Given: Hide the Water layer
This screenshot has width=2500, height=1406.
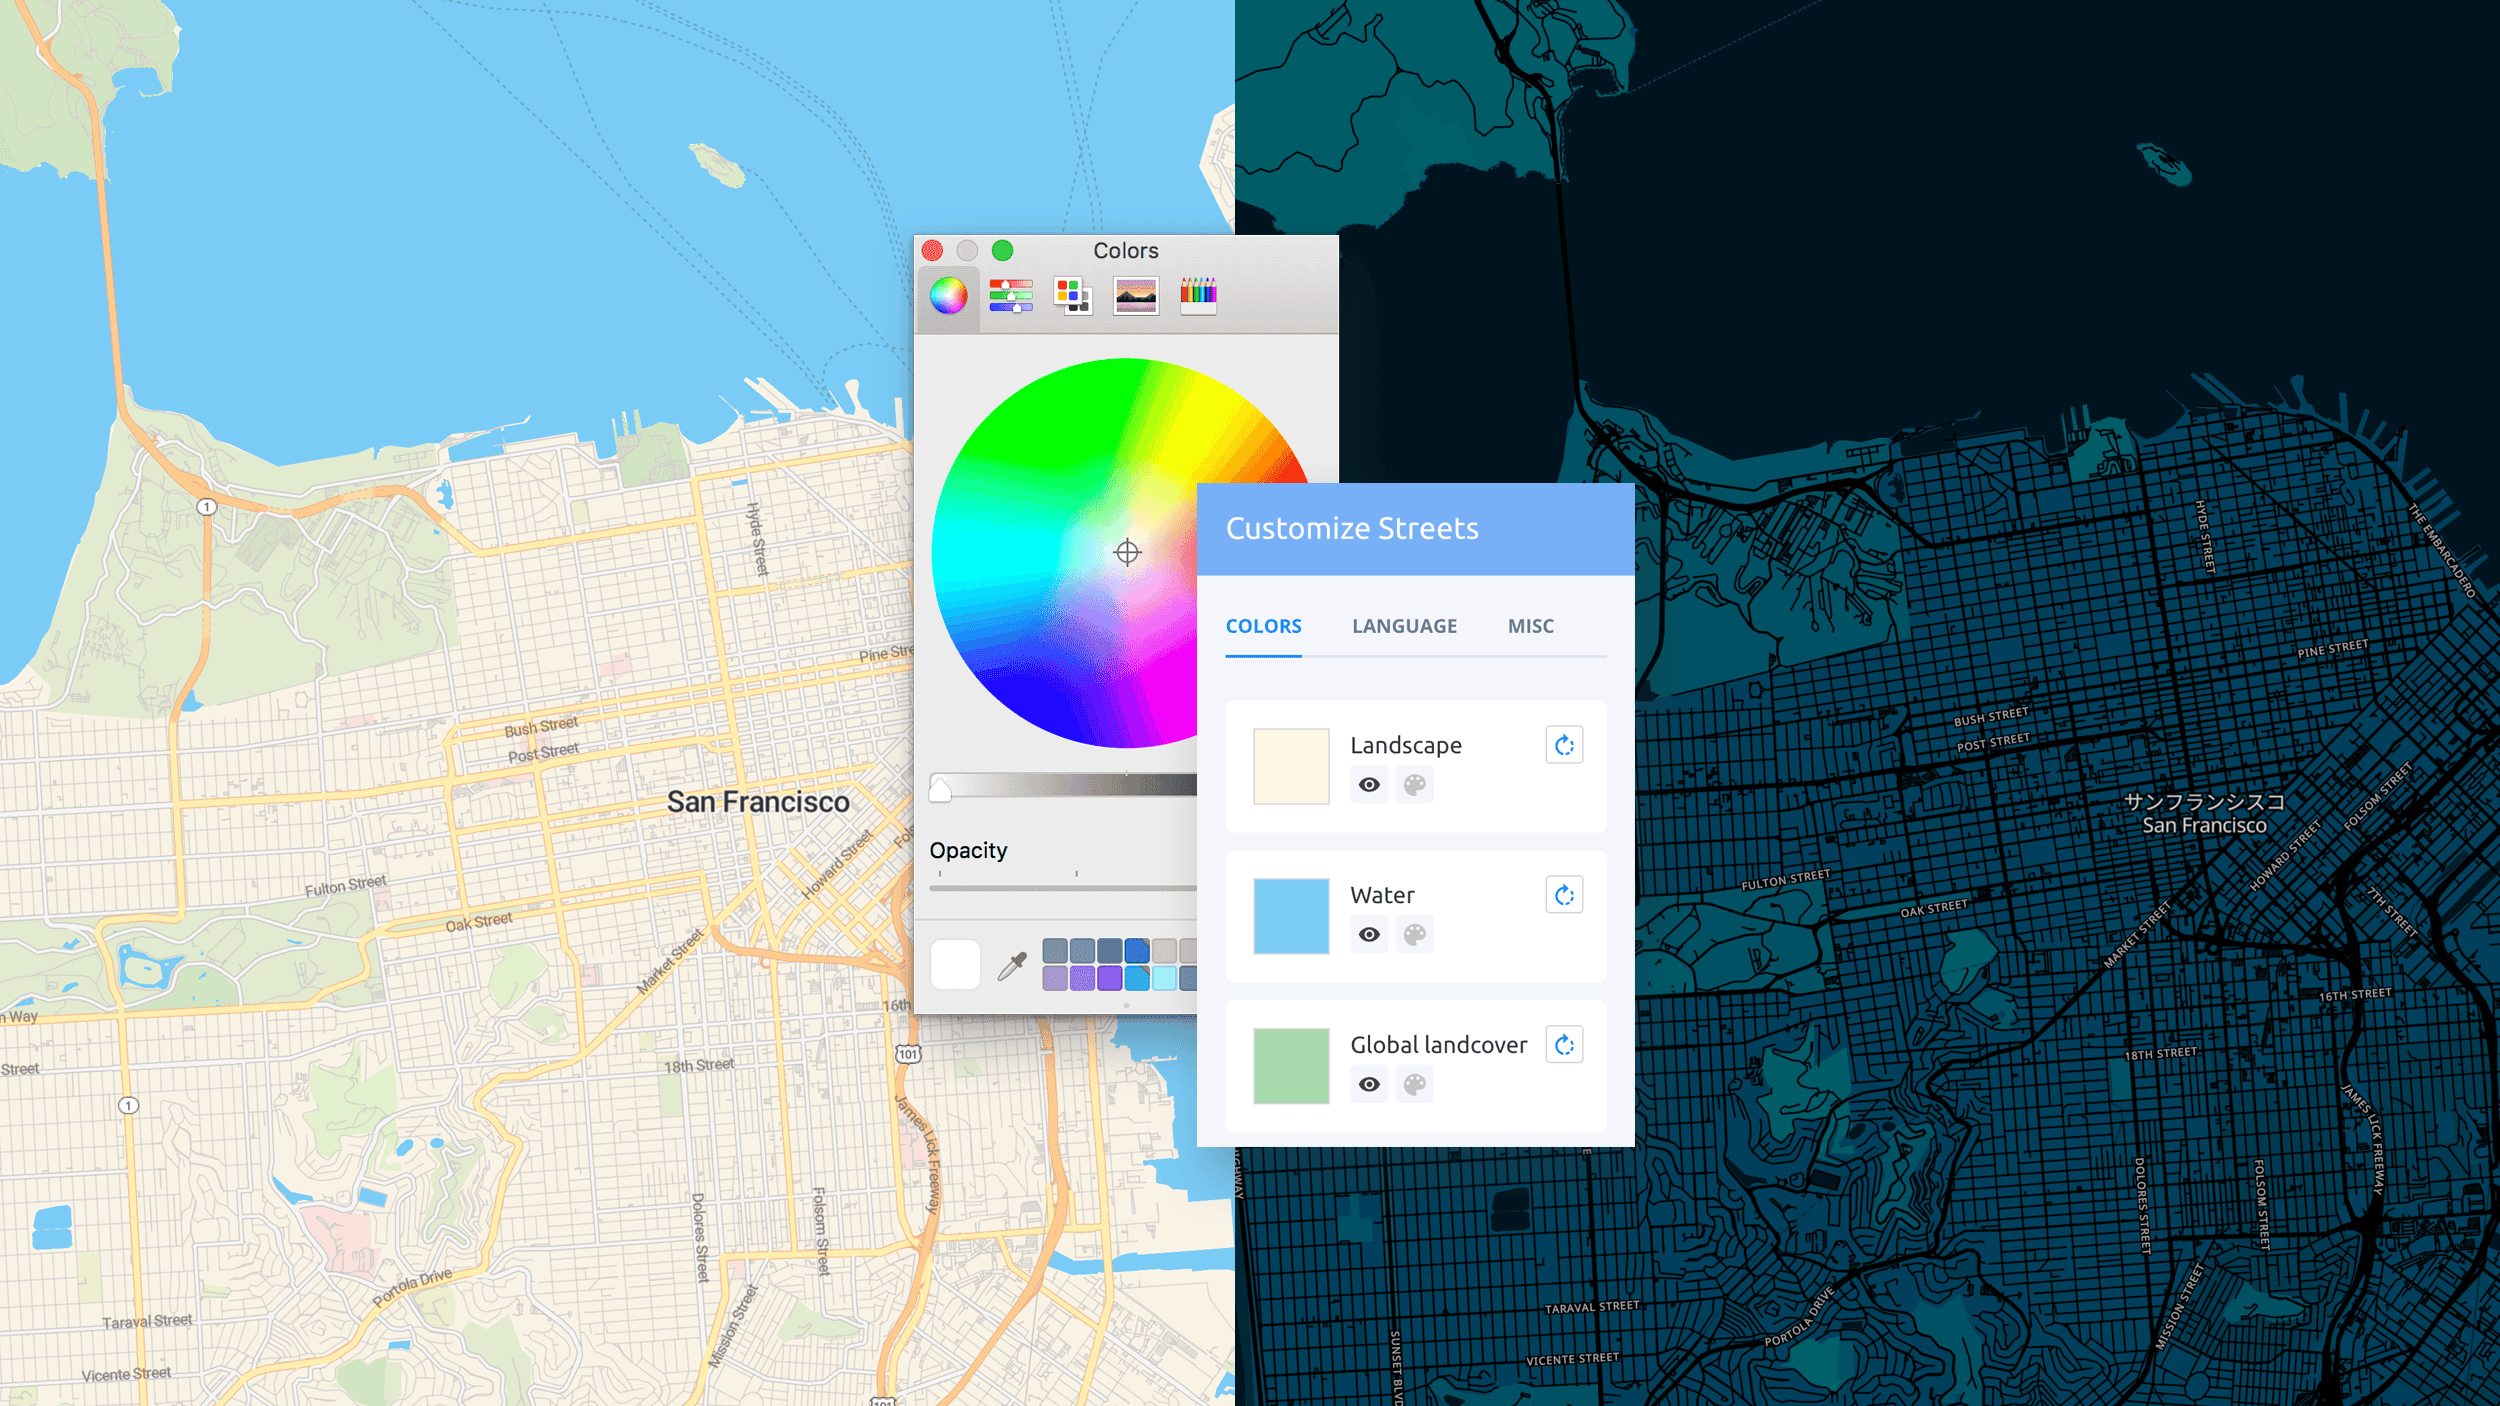Looking at the screenshot, I should coord(1368,934).
